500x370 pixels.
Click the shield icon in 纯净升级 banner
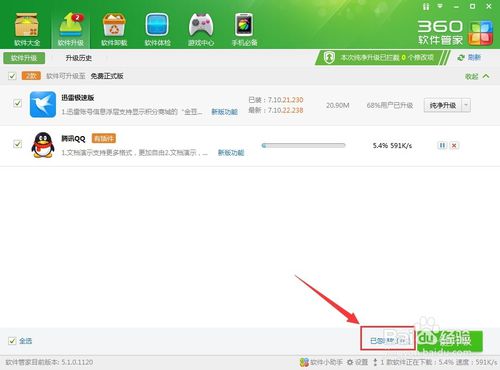click(x=329, y=58)
